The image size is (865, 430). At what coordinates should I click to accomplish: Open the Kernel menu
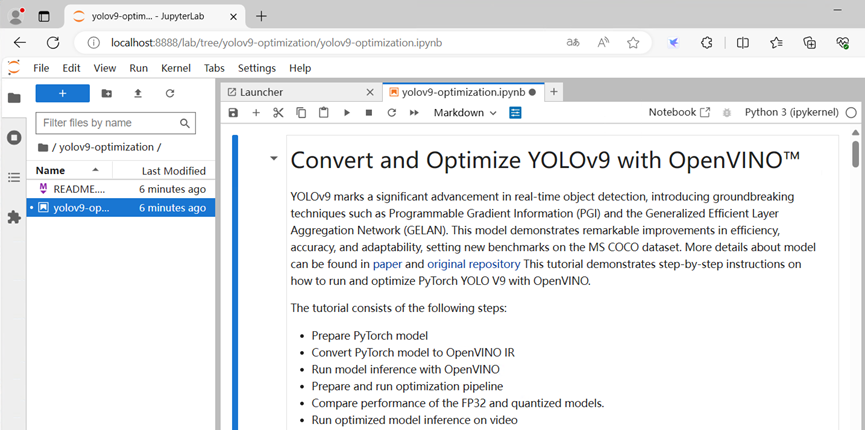tap(175, 68)
